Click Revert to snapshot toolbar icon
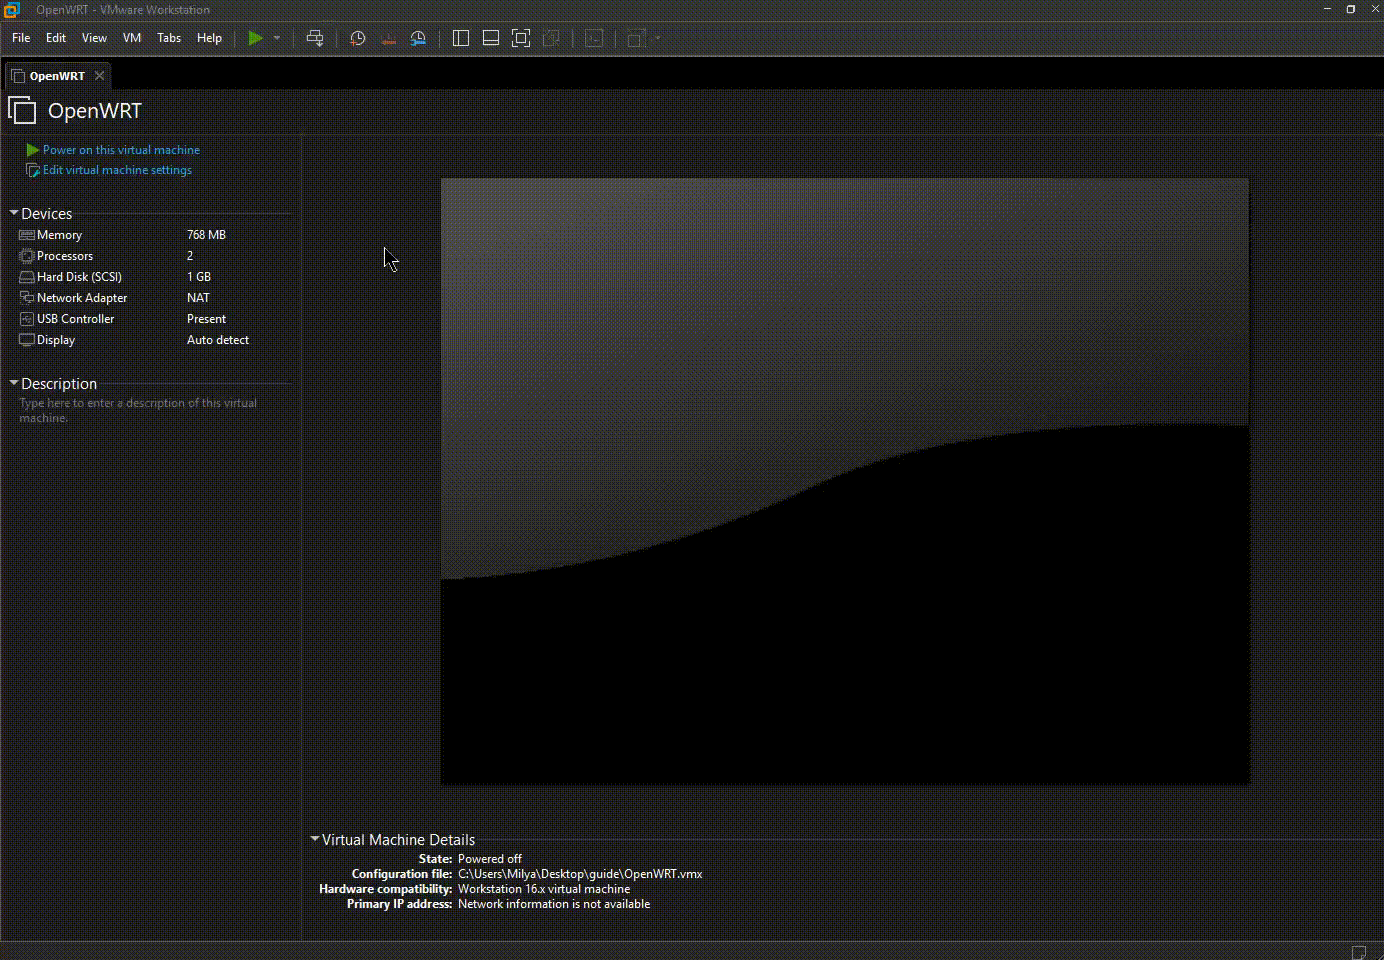The height and width of the screenshot is (960, 1384). coord(388,38)
